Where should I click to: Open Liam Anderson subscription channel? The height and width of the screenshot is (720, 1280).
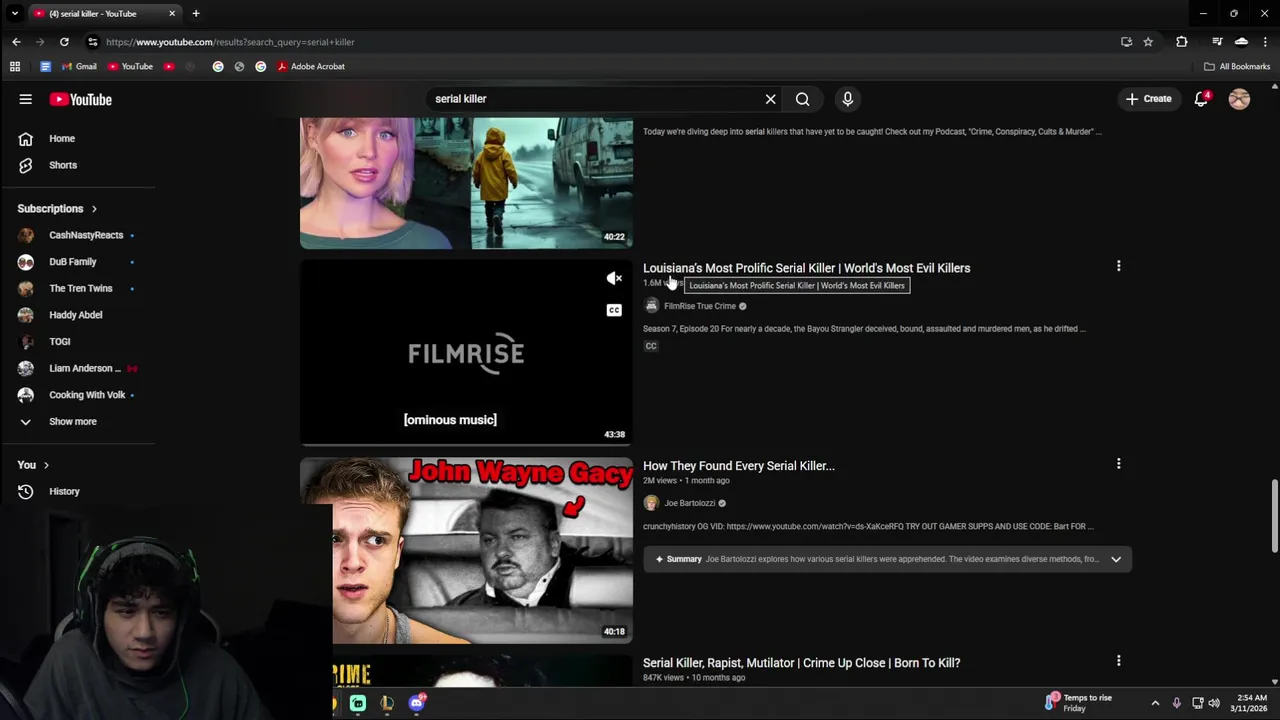click(85, 368)
